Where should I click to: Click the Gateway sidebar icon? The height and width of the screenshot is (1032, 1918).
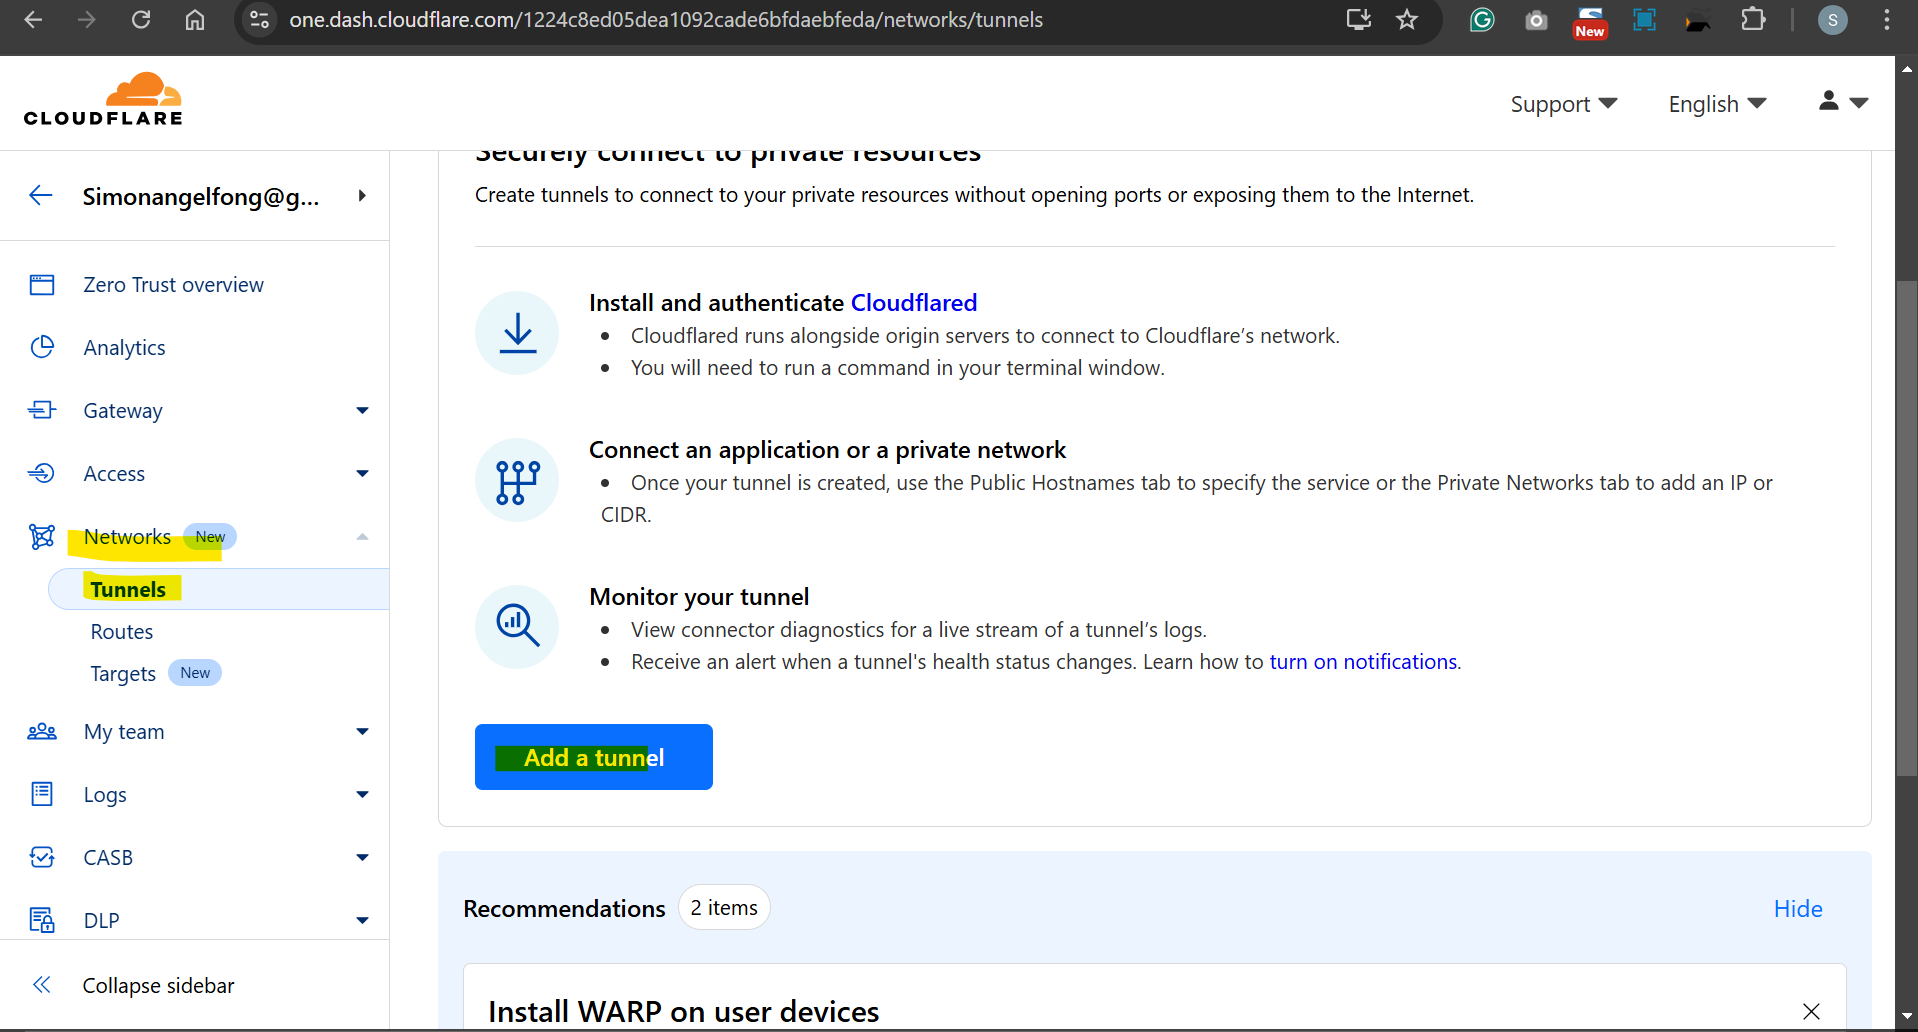coord(42,410)
